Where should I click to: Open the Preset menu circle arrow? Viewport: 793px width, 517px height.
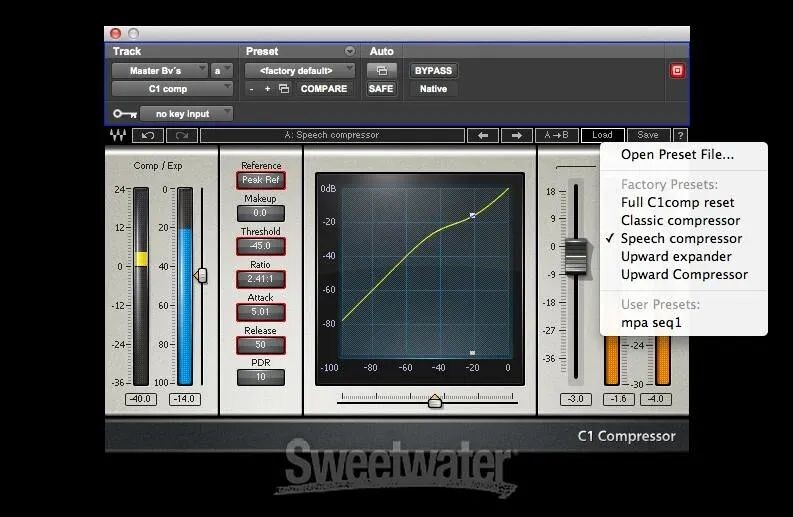349,51
